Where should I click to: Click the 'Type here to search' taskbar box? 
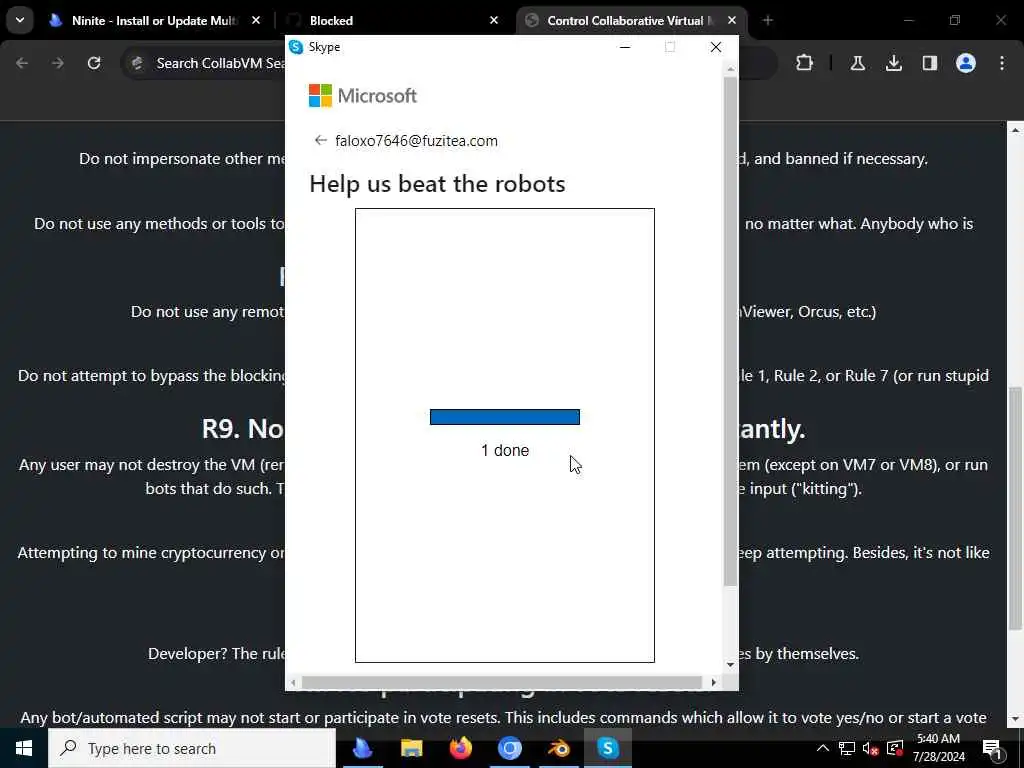point(192,748)
